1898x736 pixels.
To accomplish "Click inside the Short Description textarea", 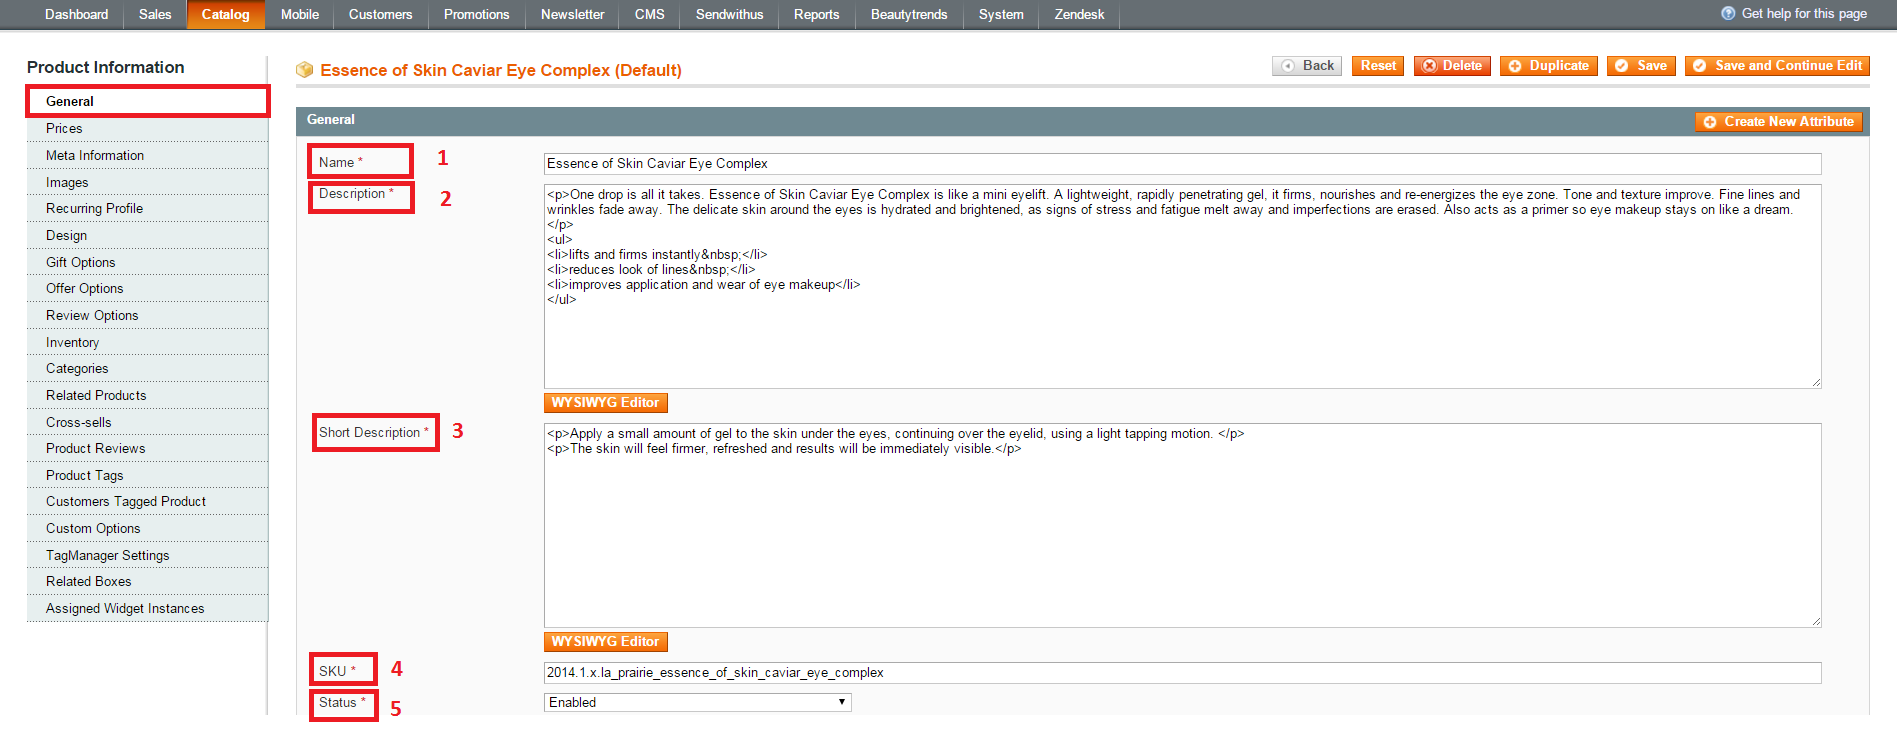I will tap(1182, 525).
